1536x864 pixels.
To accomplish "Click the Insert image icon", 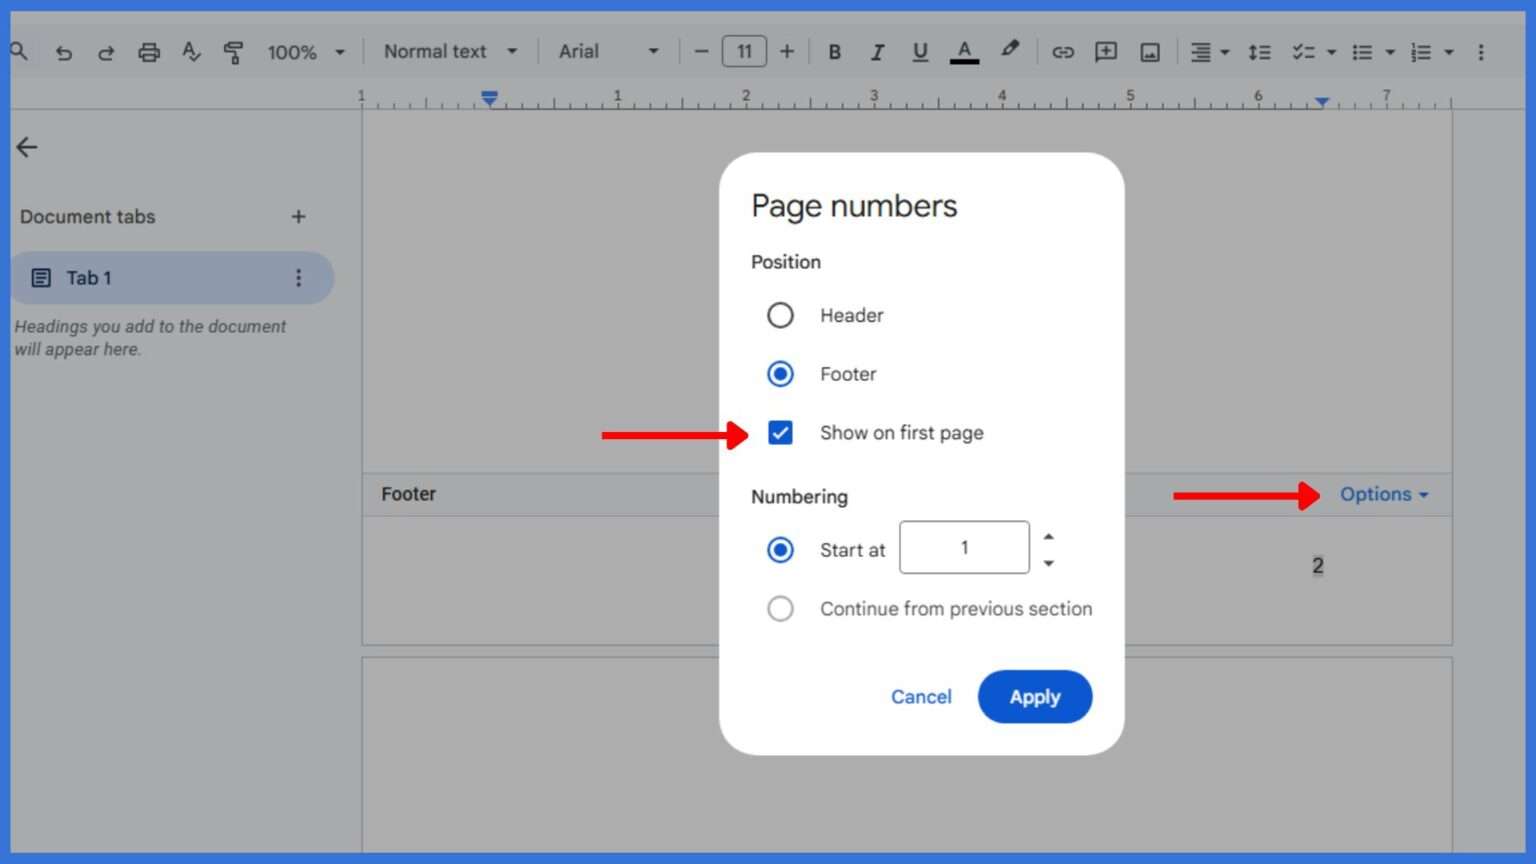I will 1149,51.
